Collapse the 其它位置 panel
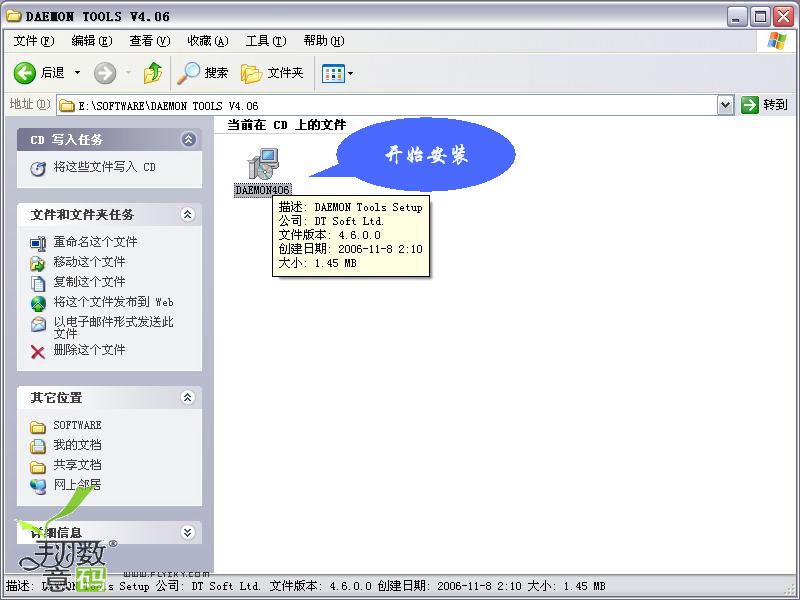The height and width of the screenshot is (600, 800). [x=188, y=397]
